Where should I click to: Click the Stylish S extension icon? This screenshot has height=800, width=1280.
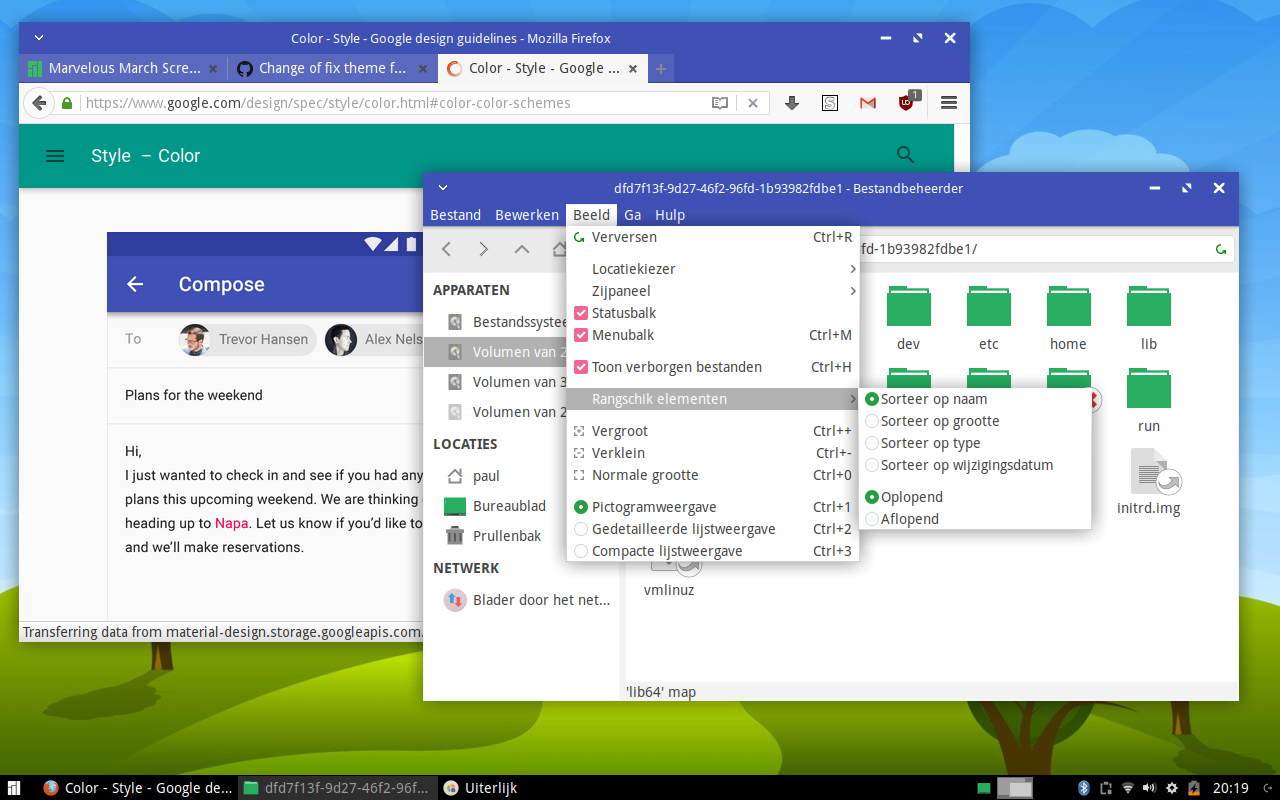tap(830, 103)
